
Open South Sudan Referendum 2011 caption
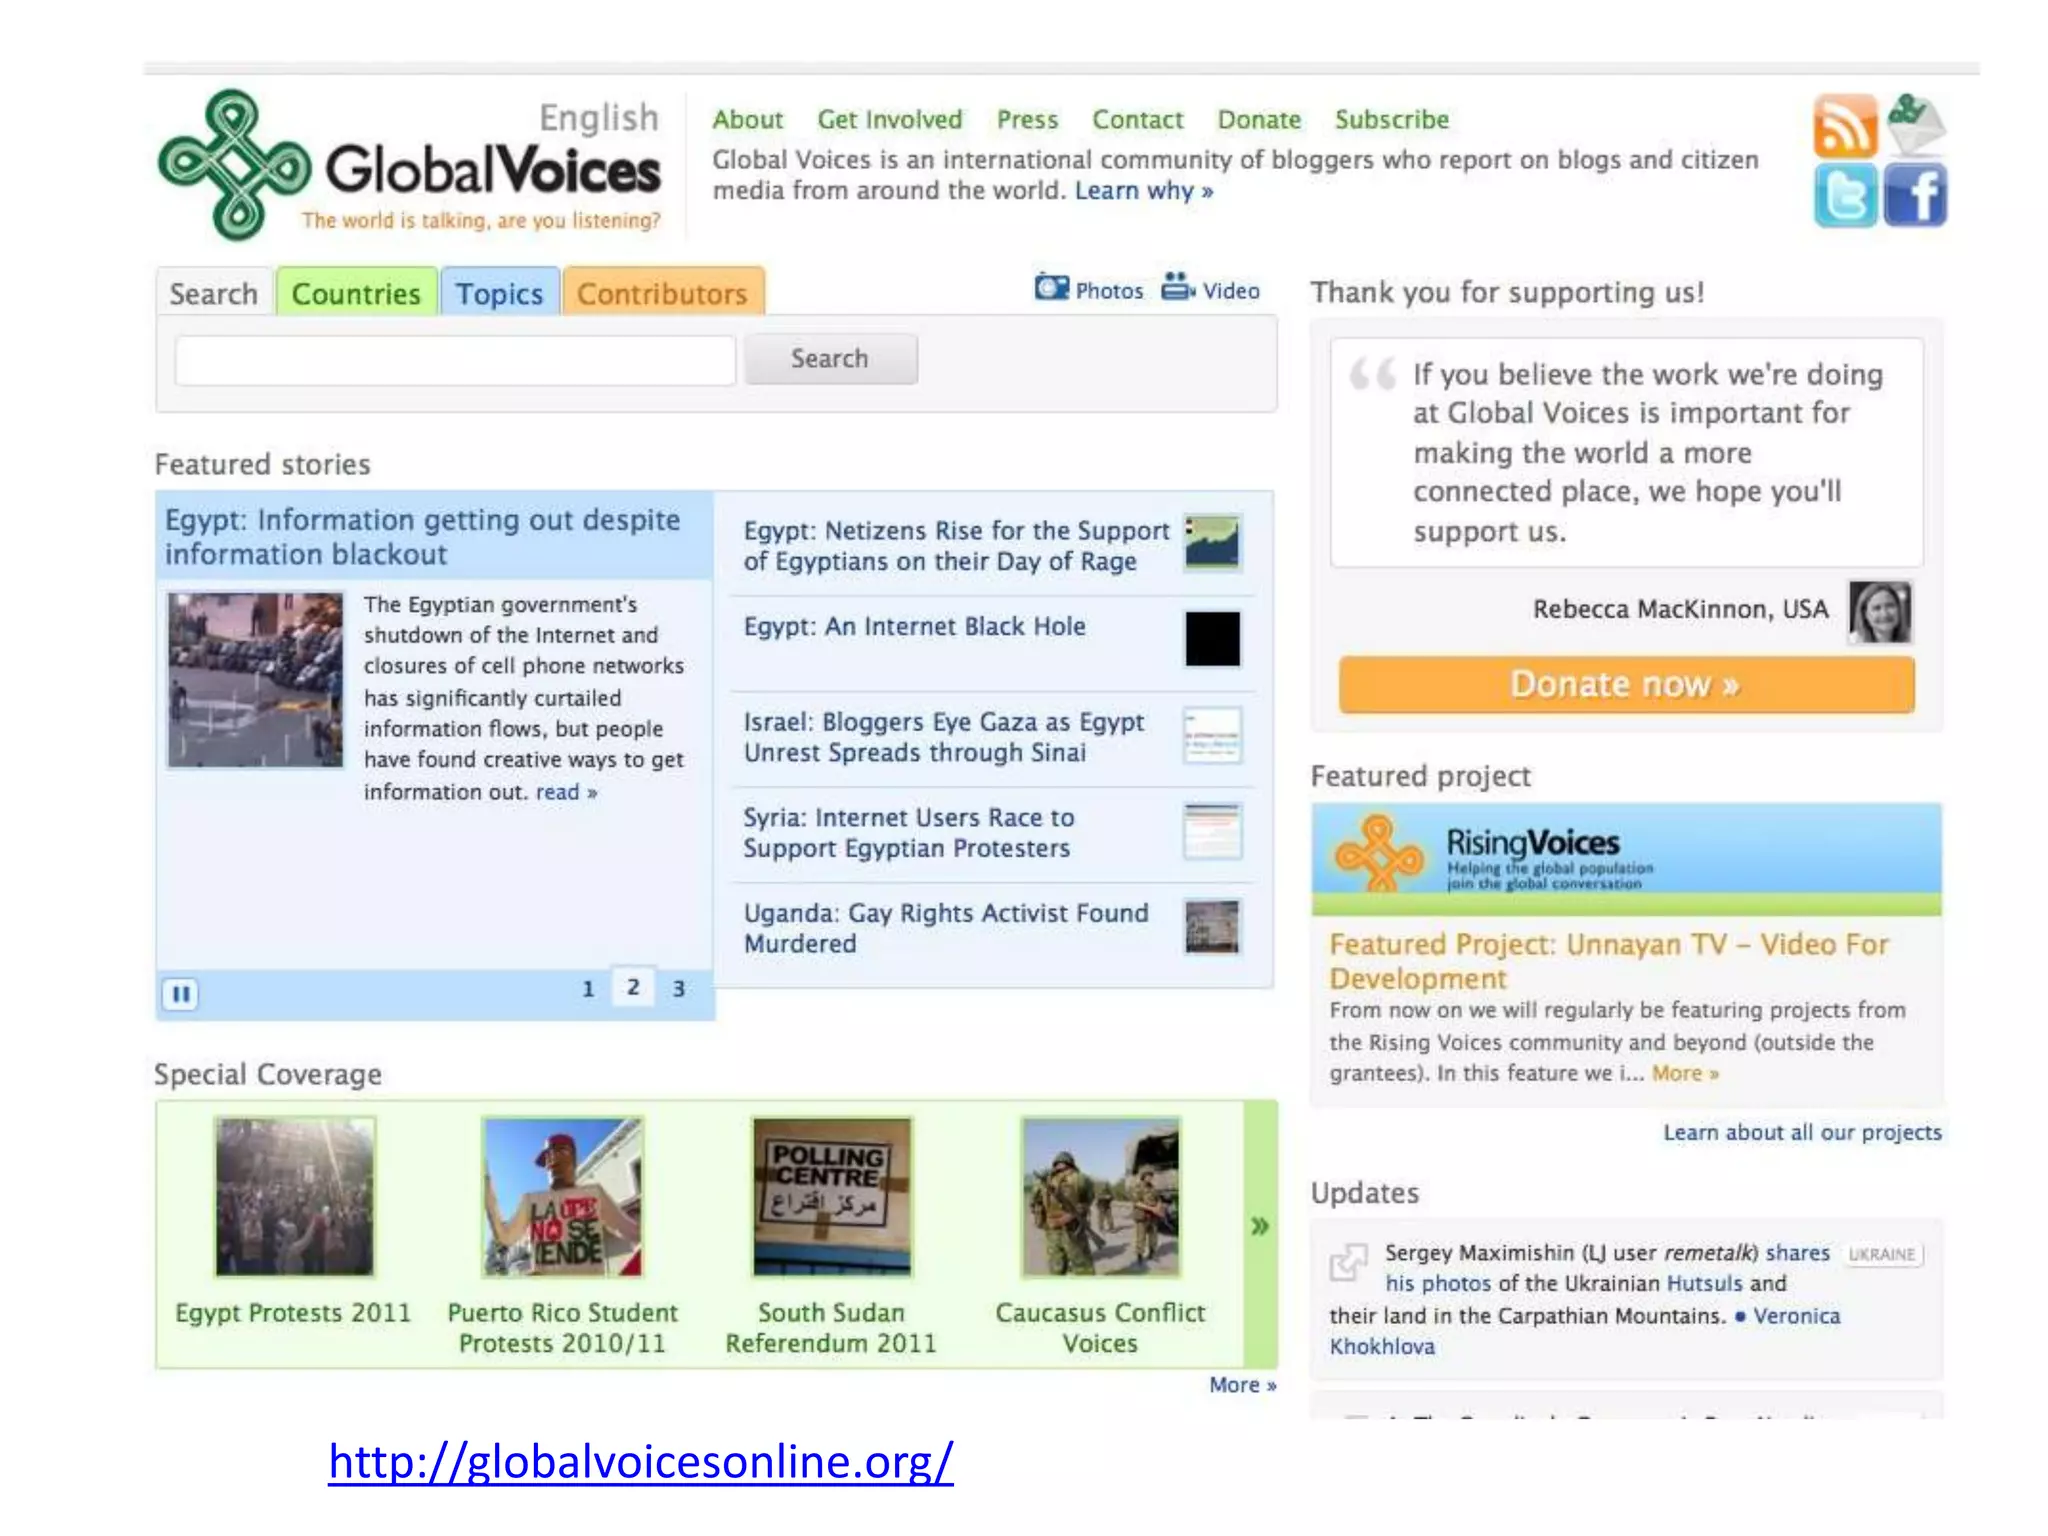click(x=831, y=1328)
